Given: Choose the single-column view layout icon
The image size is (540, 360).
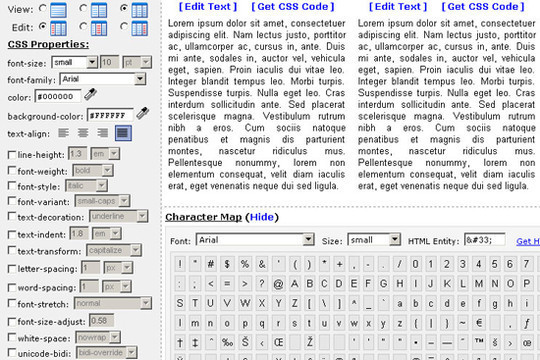Looking at the screenshot, I should (58, 10).
